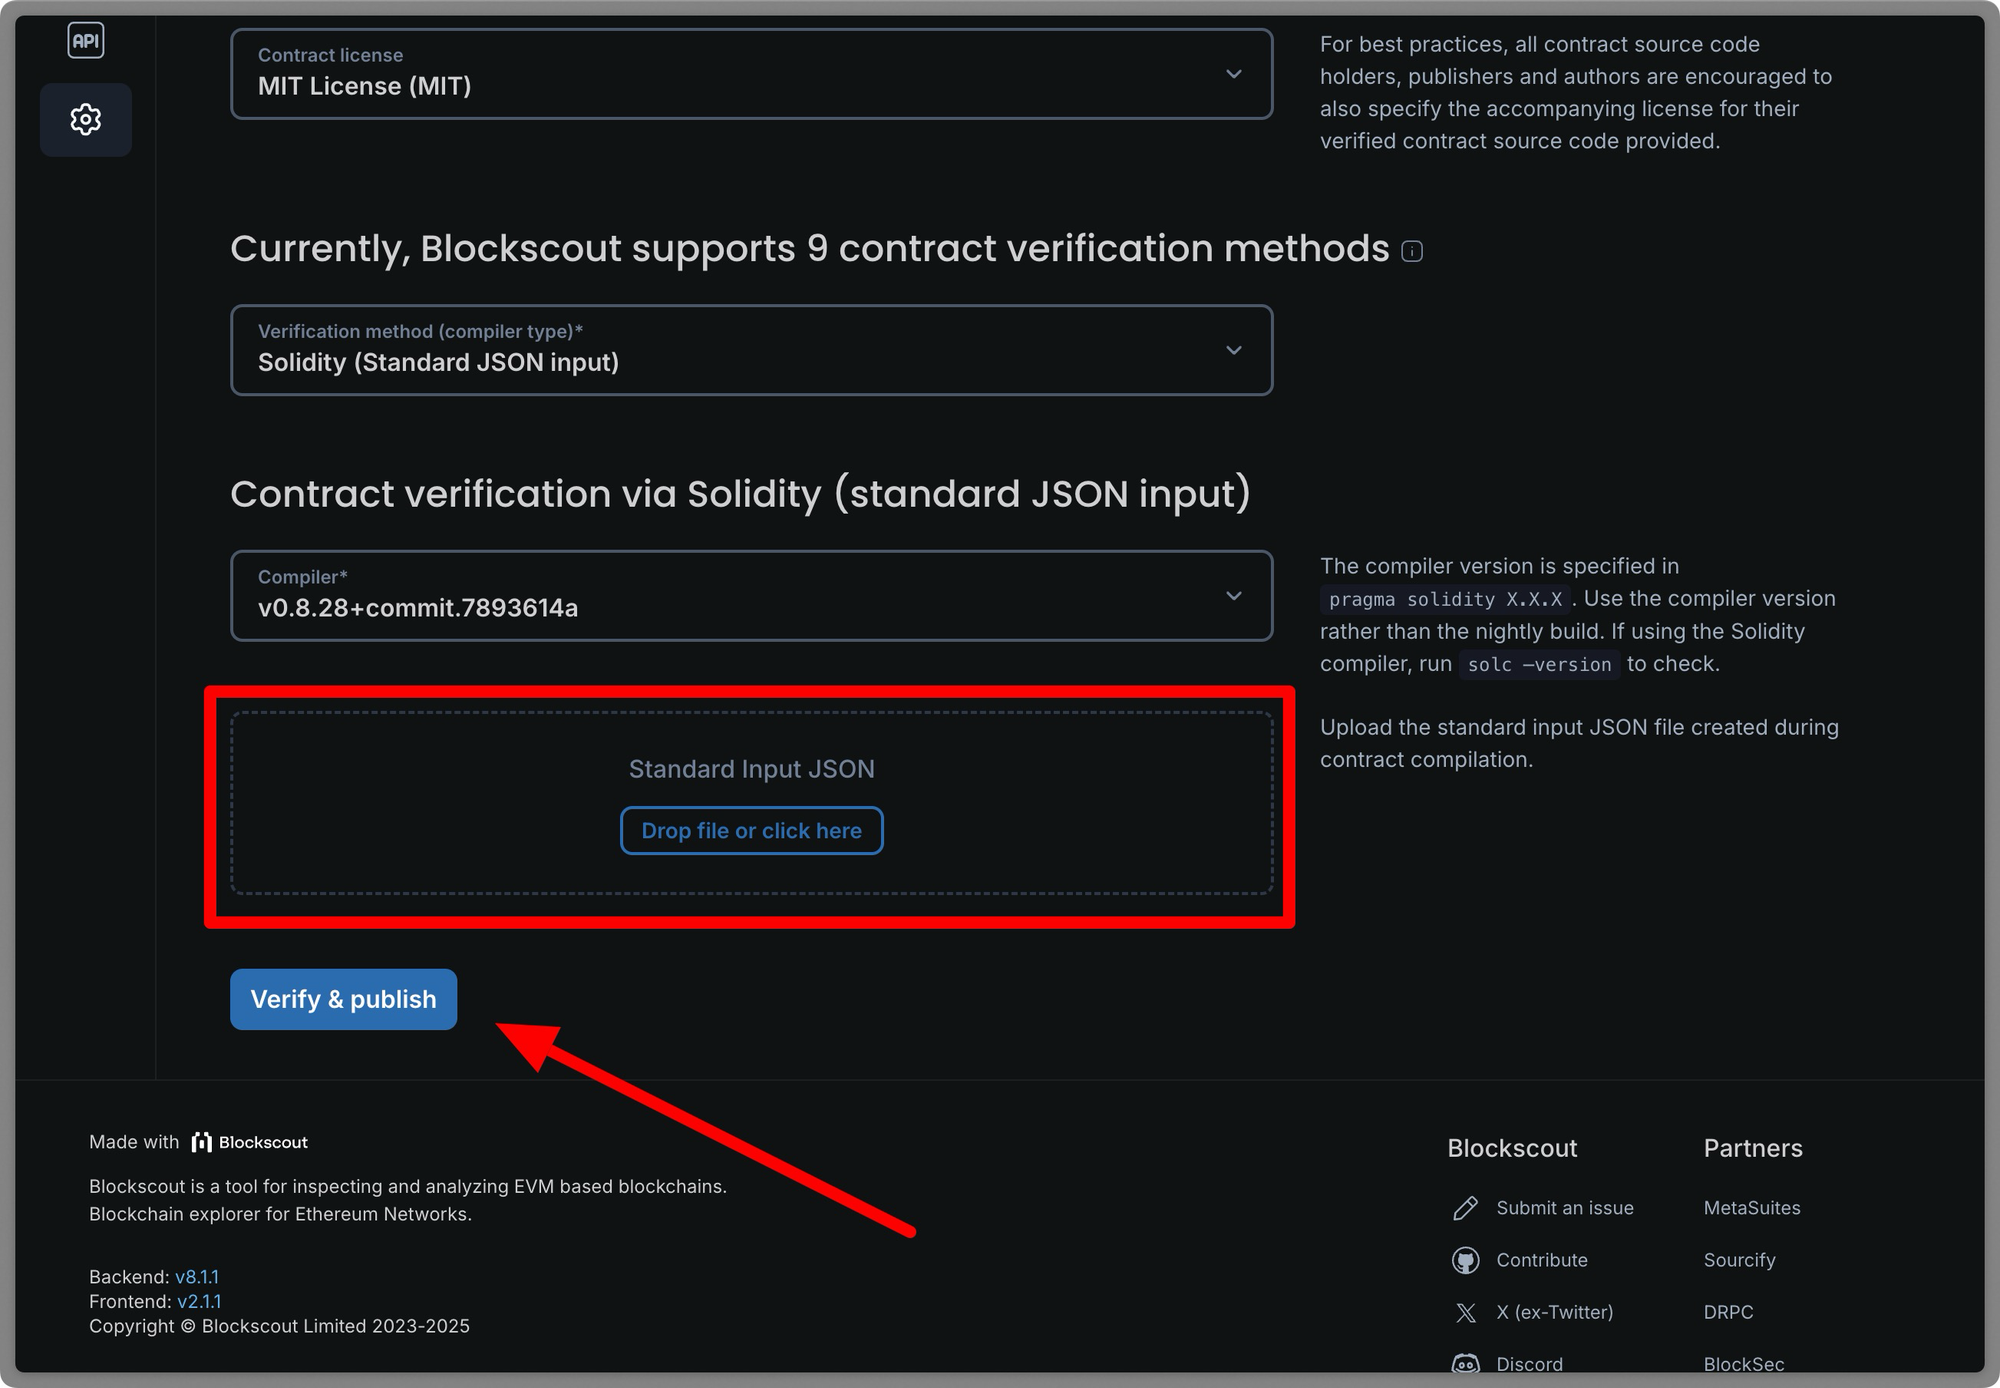
Task: Open the API sidebar panel
Action: (x=86, y=40)
